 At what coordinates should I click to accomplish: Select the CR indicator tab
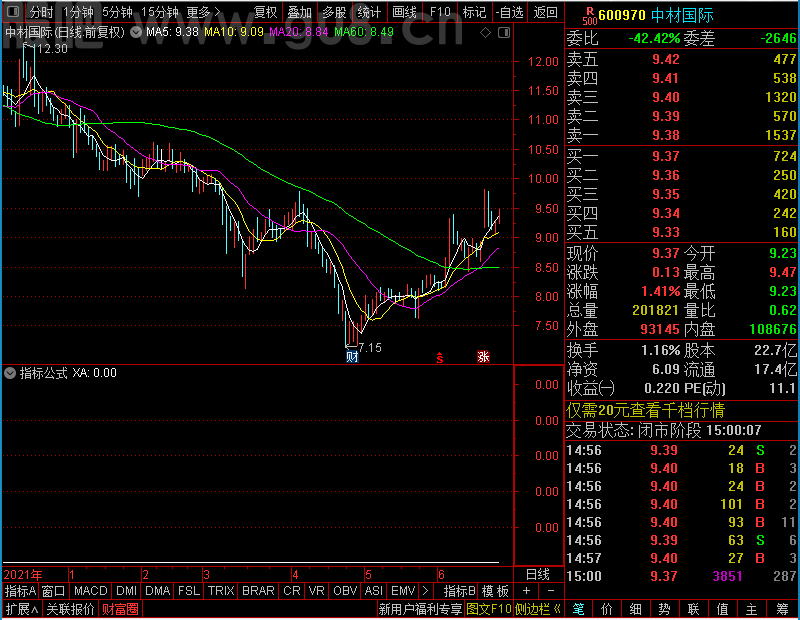click(x=291, y=591)
